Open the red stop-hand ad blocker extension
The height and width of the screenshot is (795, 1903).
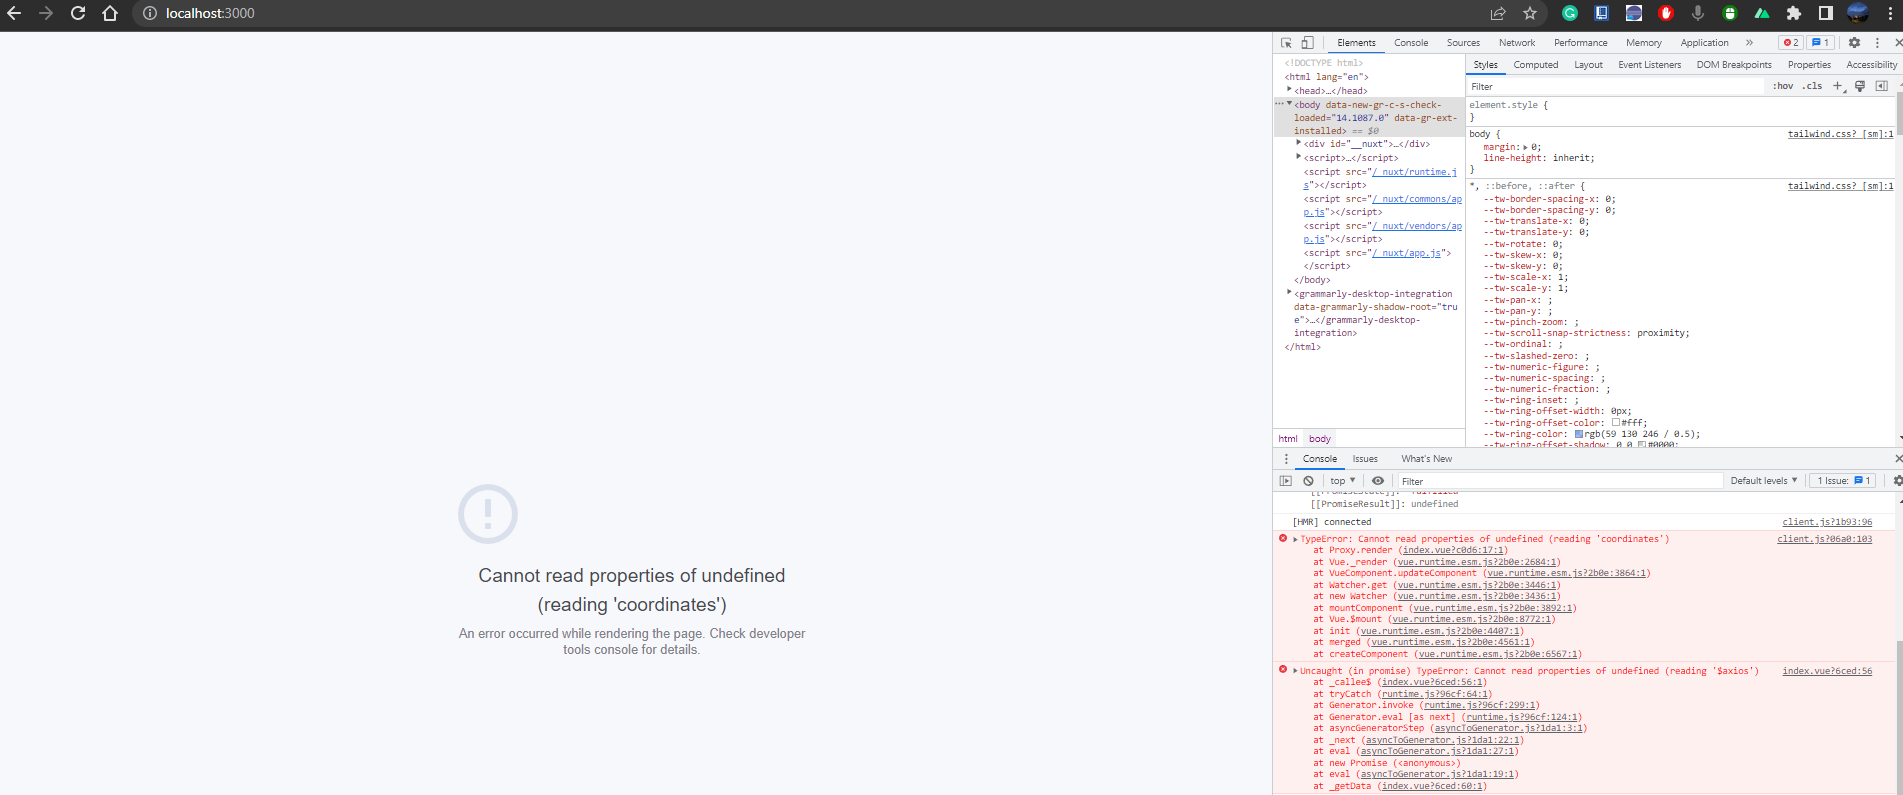pos(1666,13)
